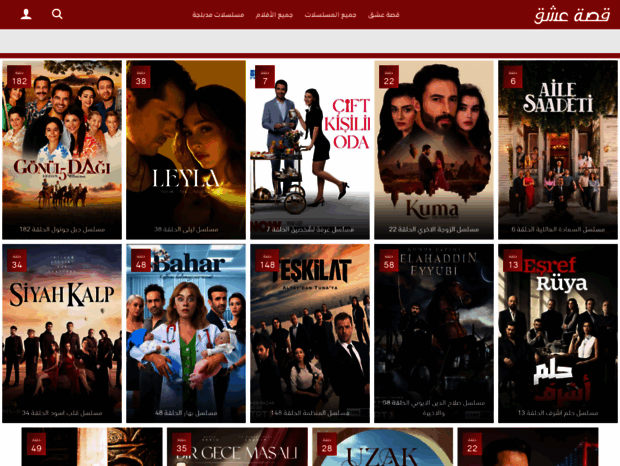620x466 pixels.
Task: Click the episode 48 badge on Bahar
Action: (141, 260)
